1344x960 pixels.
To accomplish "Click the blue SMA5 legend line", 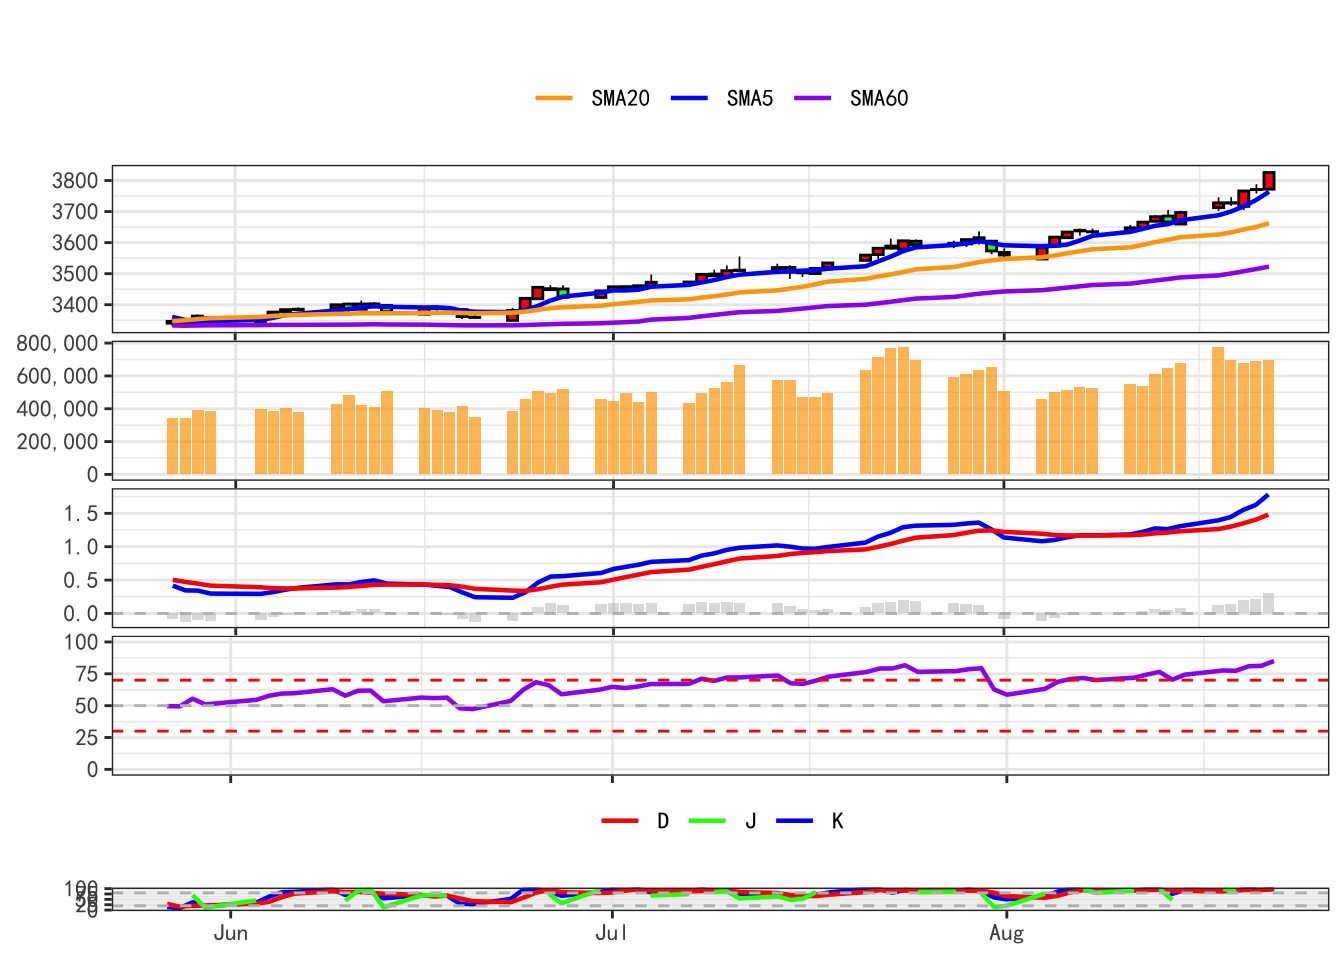I will (689, 98).
